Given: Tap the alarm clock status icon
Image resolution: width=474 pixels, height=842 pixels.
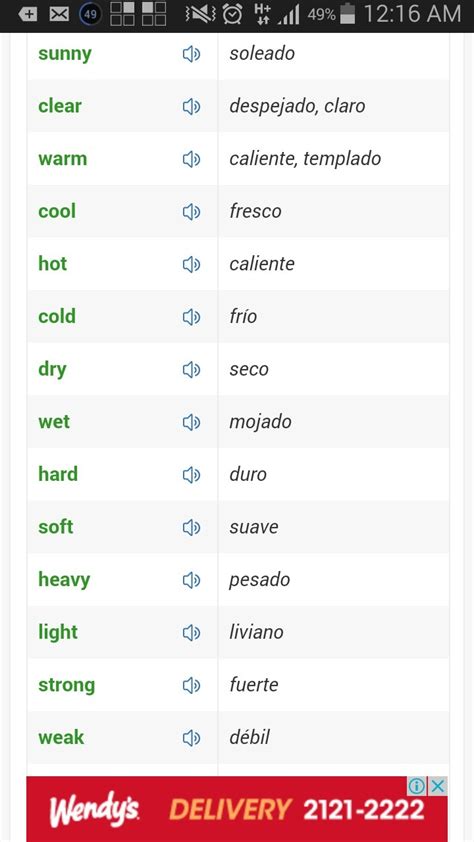Looking at the screenshot, I should click(x=232, y=14).
